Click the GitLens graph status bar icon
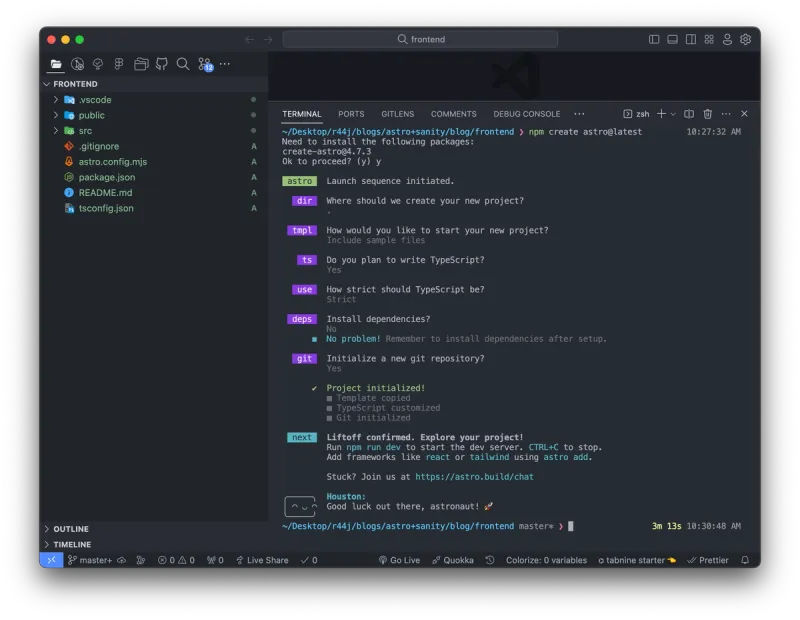The height and width of the screenshot is (620, 800). [x=141, y=560]
